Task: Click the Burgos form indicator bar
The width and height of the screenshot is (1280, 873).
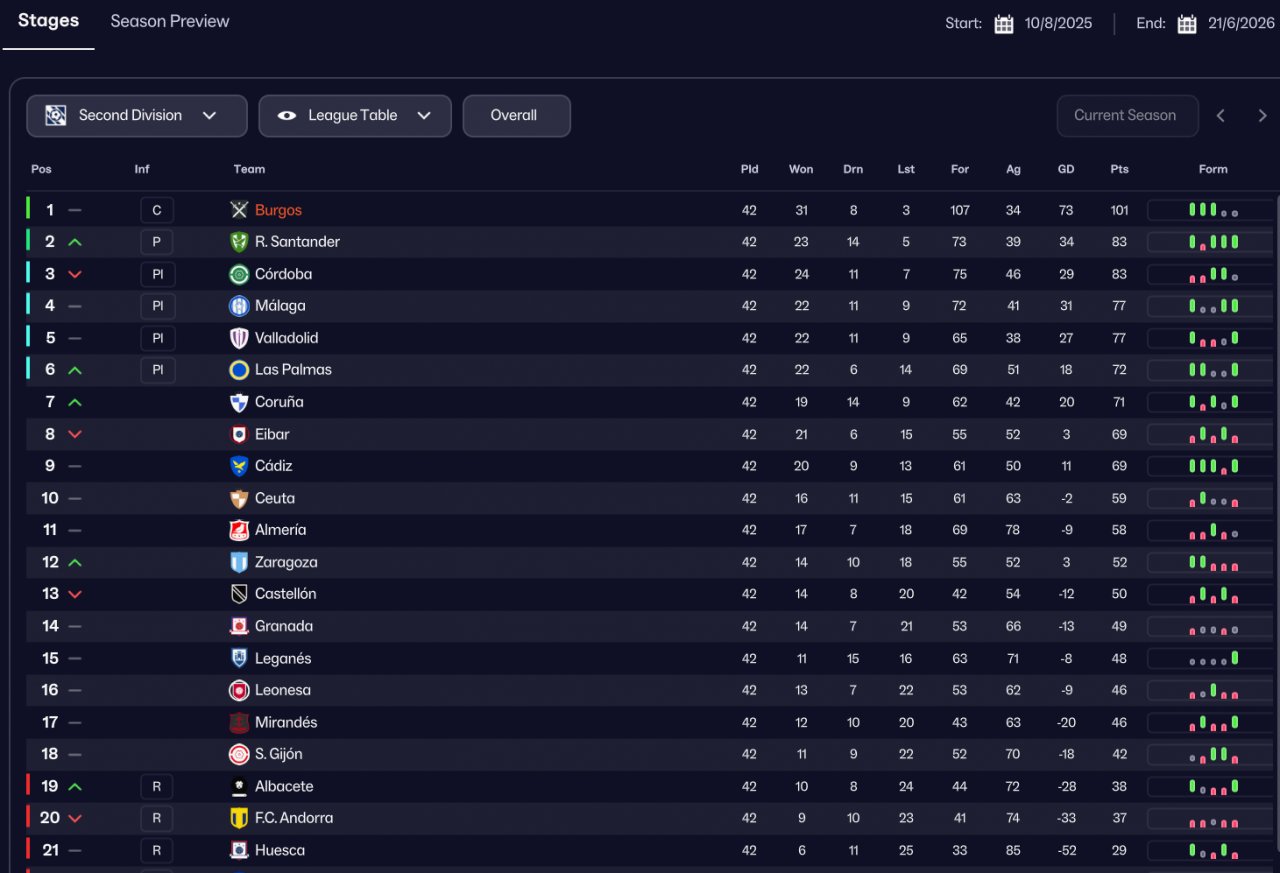Action: click(x=1213, y=210)
